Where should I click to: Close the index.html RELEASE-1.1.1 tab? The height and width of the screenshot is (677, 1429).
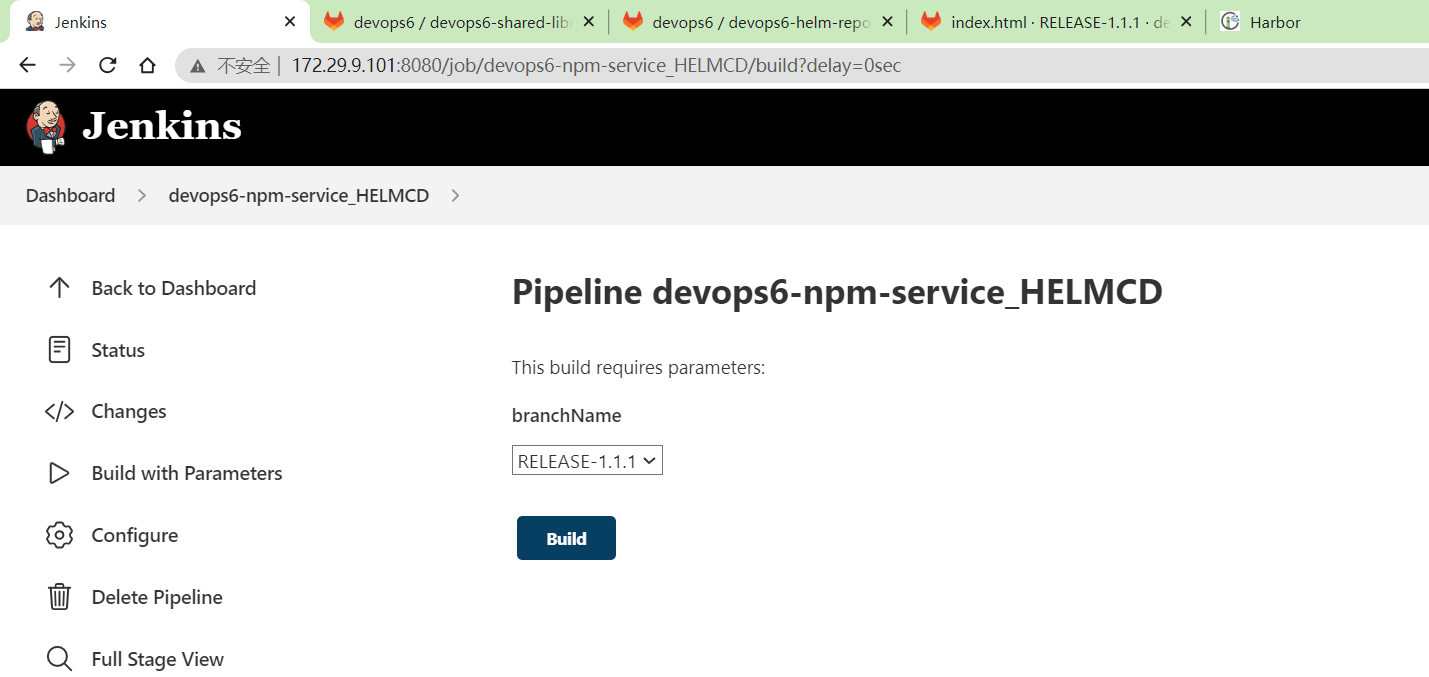(1186, 22)
